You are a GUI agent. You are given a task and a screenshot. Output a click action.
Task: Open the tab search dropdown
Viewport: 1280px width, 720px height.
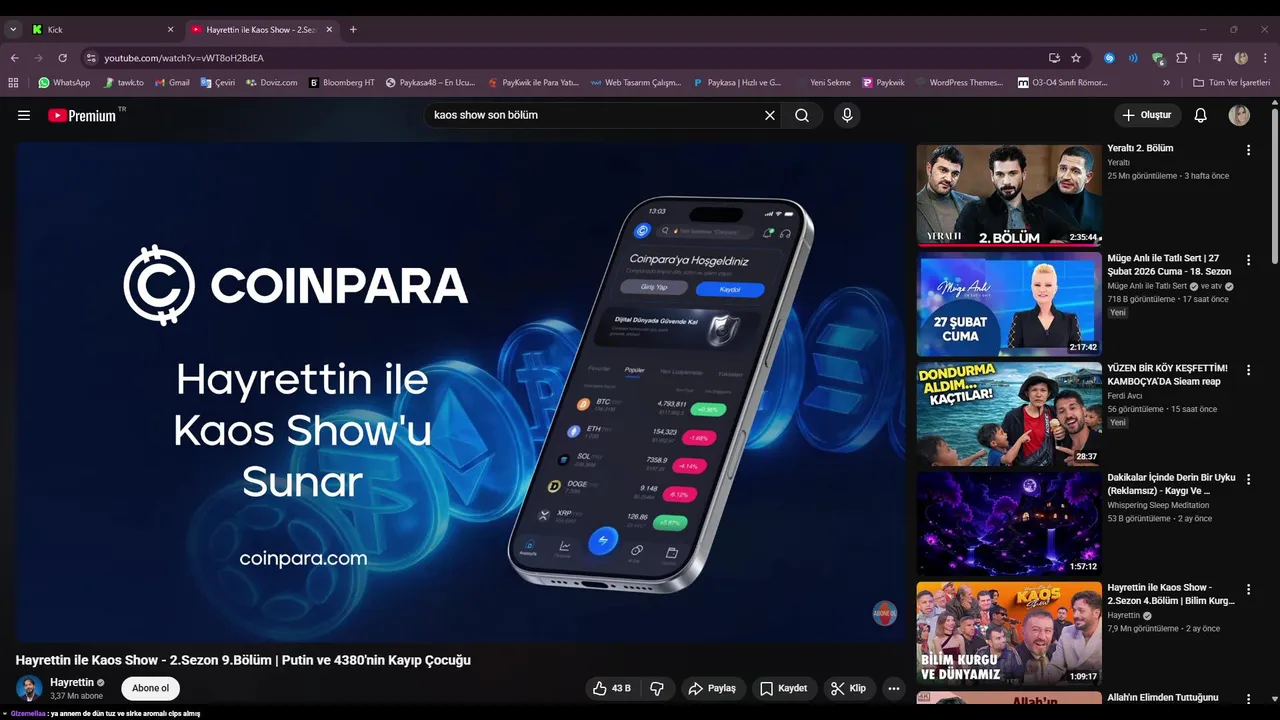(x=13, y=30)
